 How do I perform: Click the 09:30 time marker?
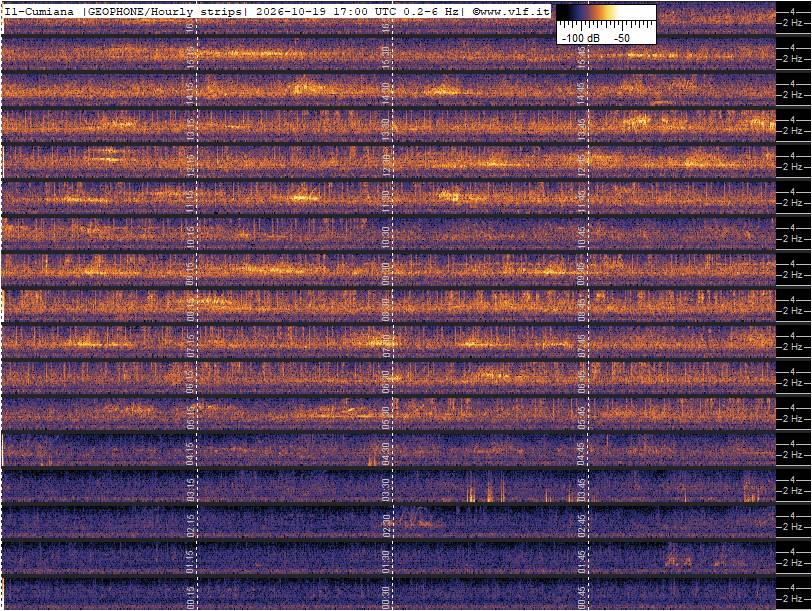[x=386, y=272]
